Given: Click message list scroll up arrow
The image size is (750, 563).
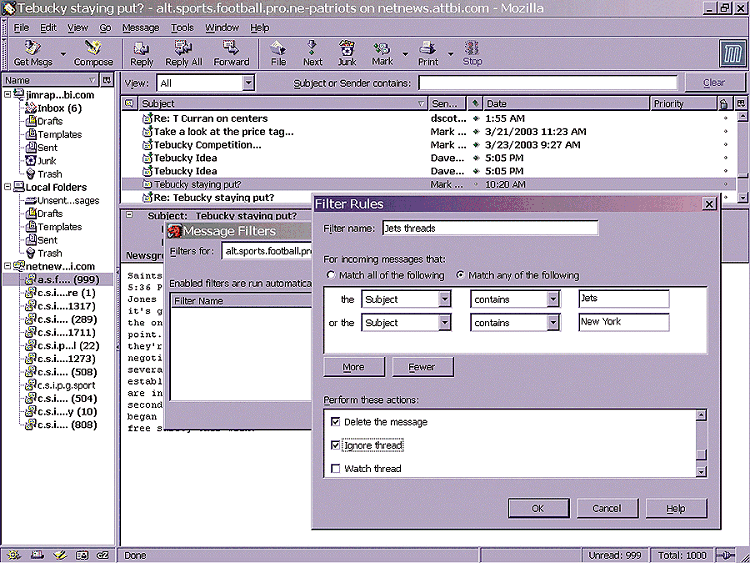Looking at the screenshot, I should [x=742, y=116].
